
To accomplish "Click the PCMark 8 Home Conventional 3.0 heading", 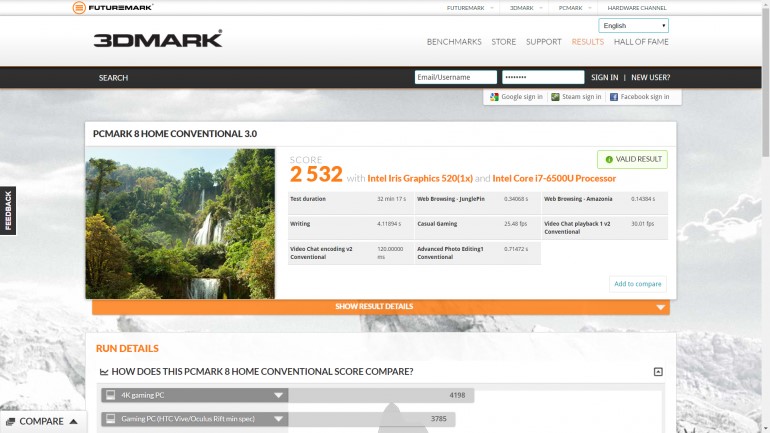I will tap(175, 134).
